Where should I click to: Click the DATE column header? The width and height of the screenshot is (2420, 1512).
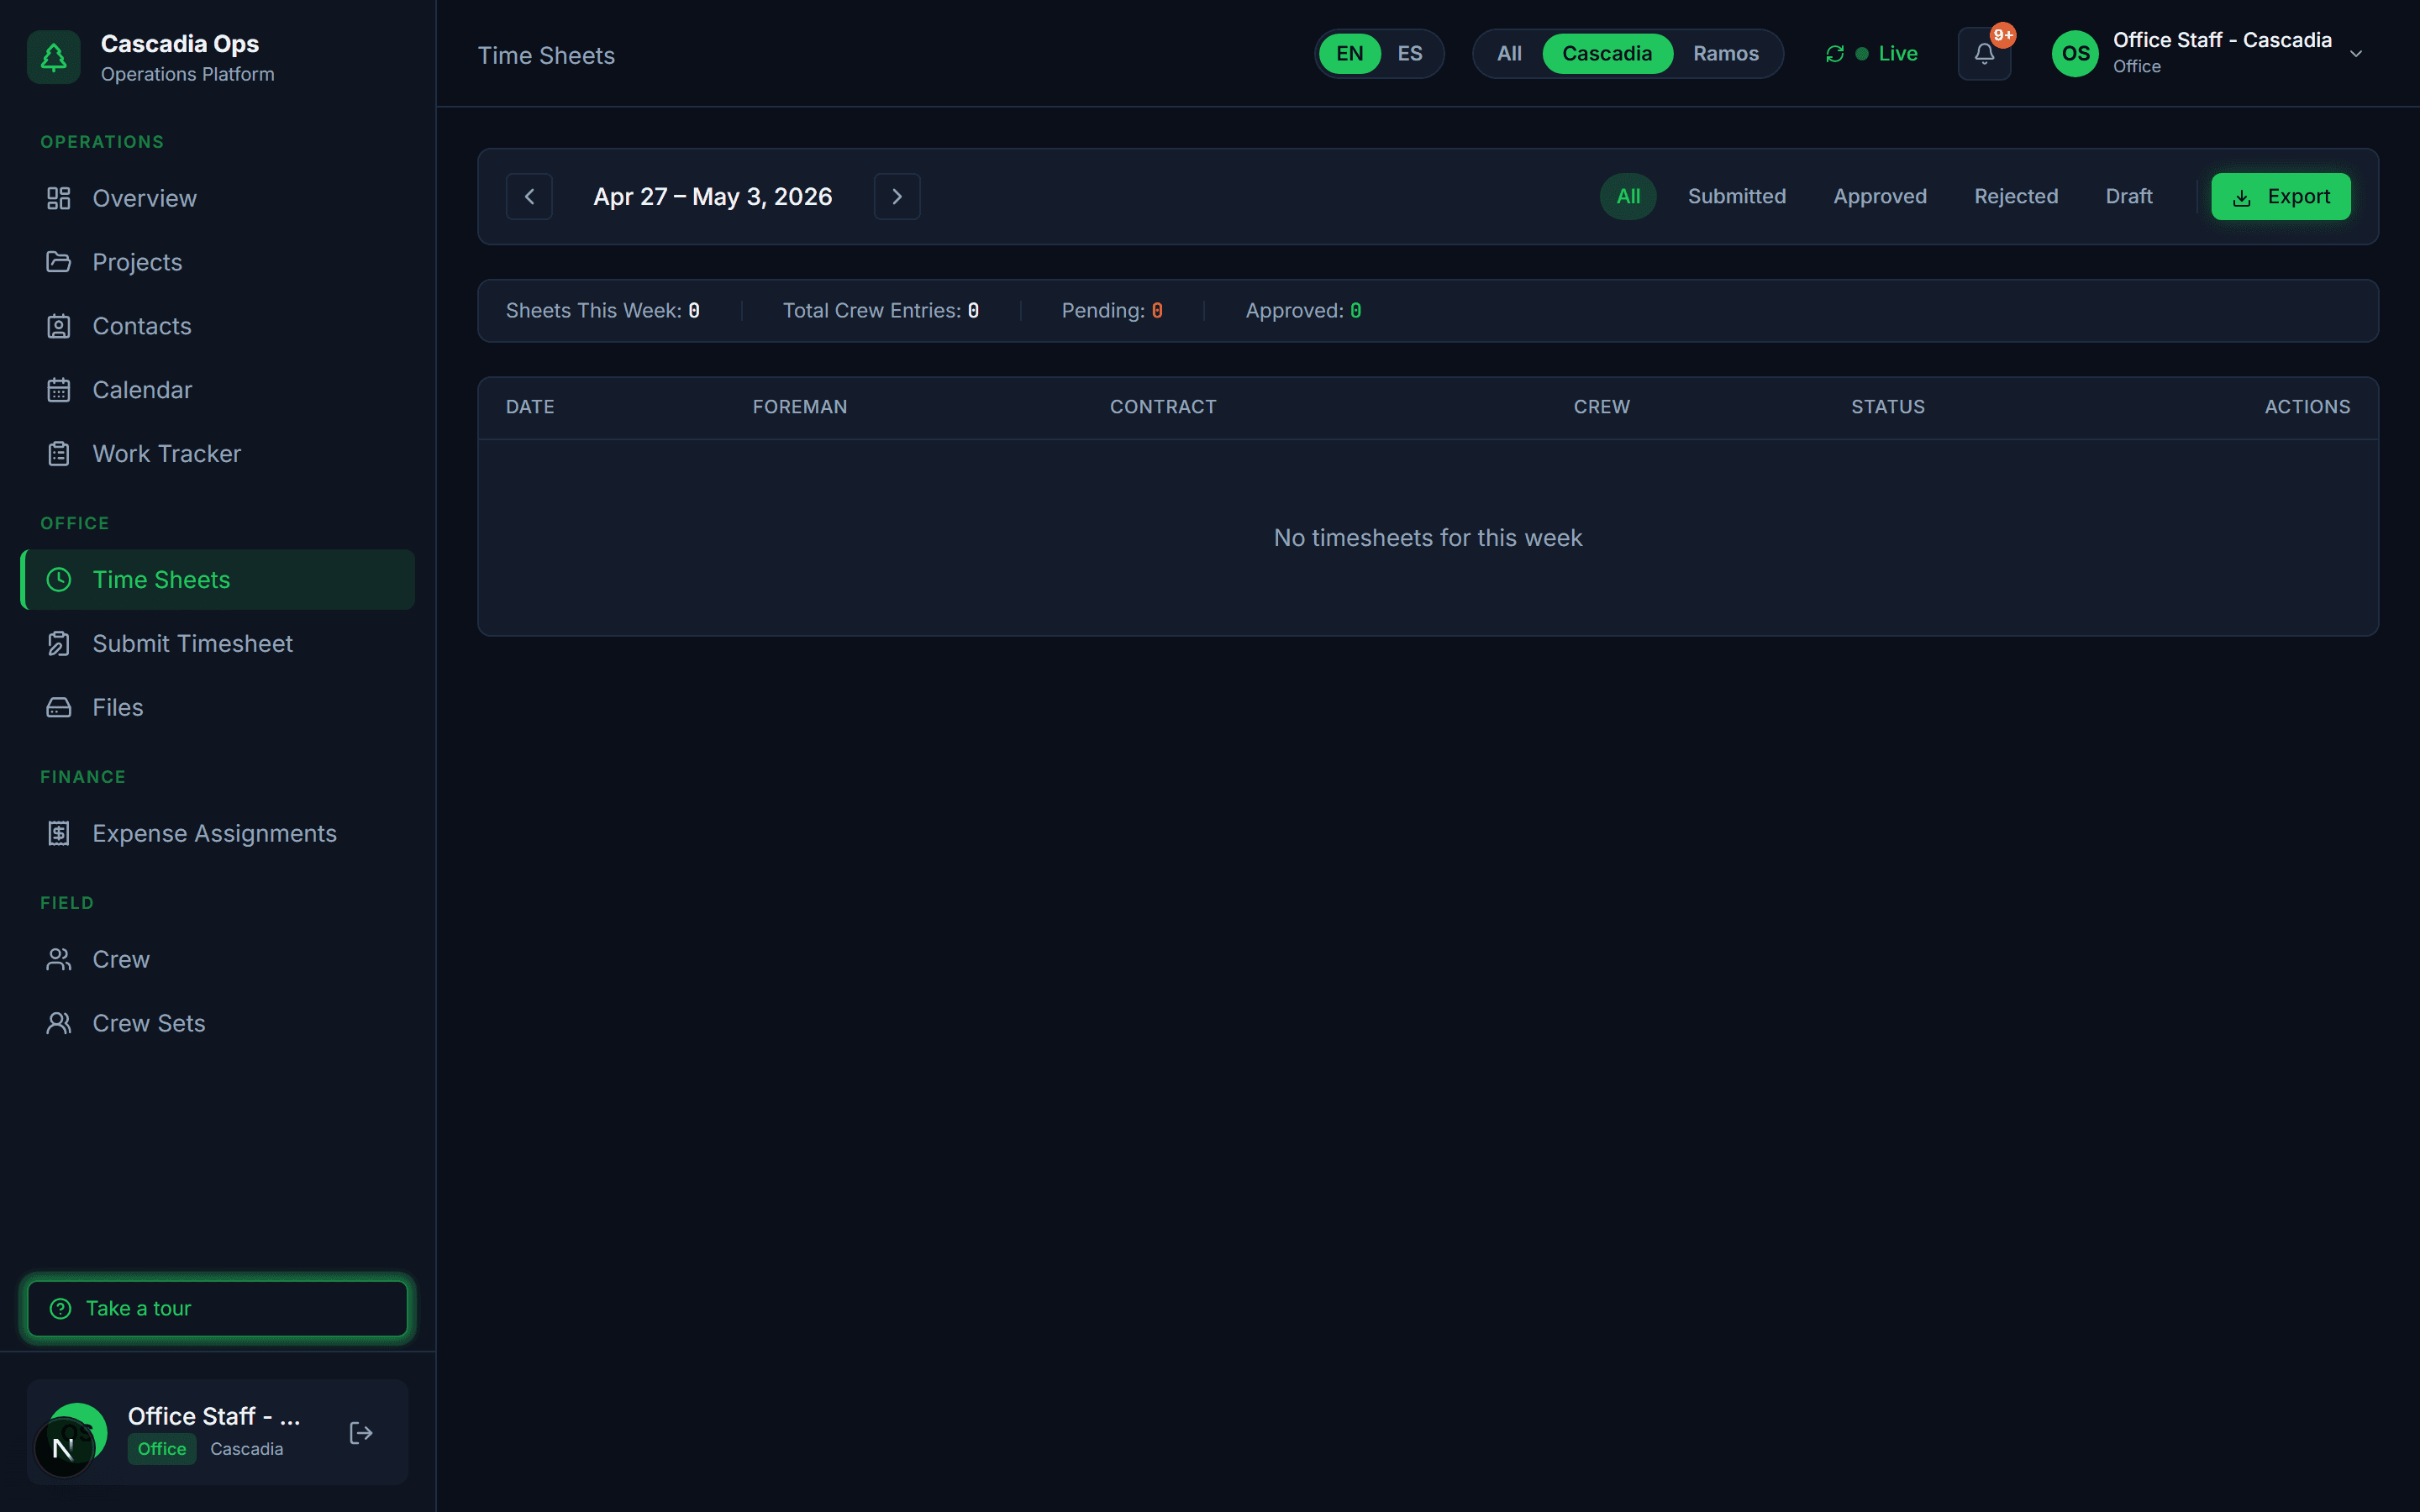[x=530, y=407]
